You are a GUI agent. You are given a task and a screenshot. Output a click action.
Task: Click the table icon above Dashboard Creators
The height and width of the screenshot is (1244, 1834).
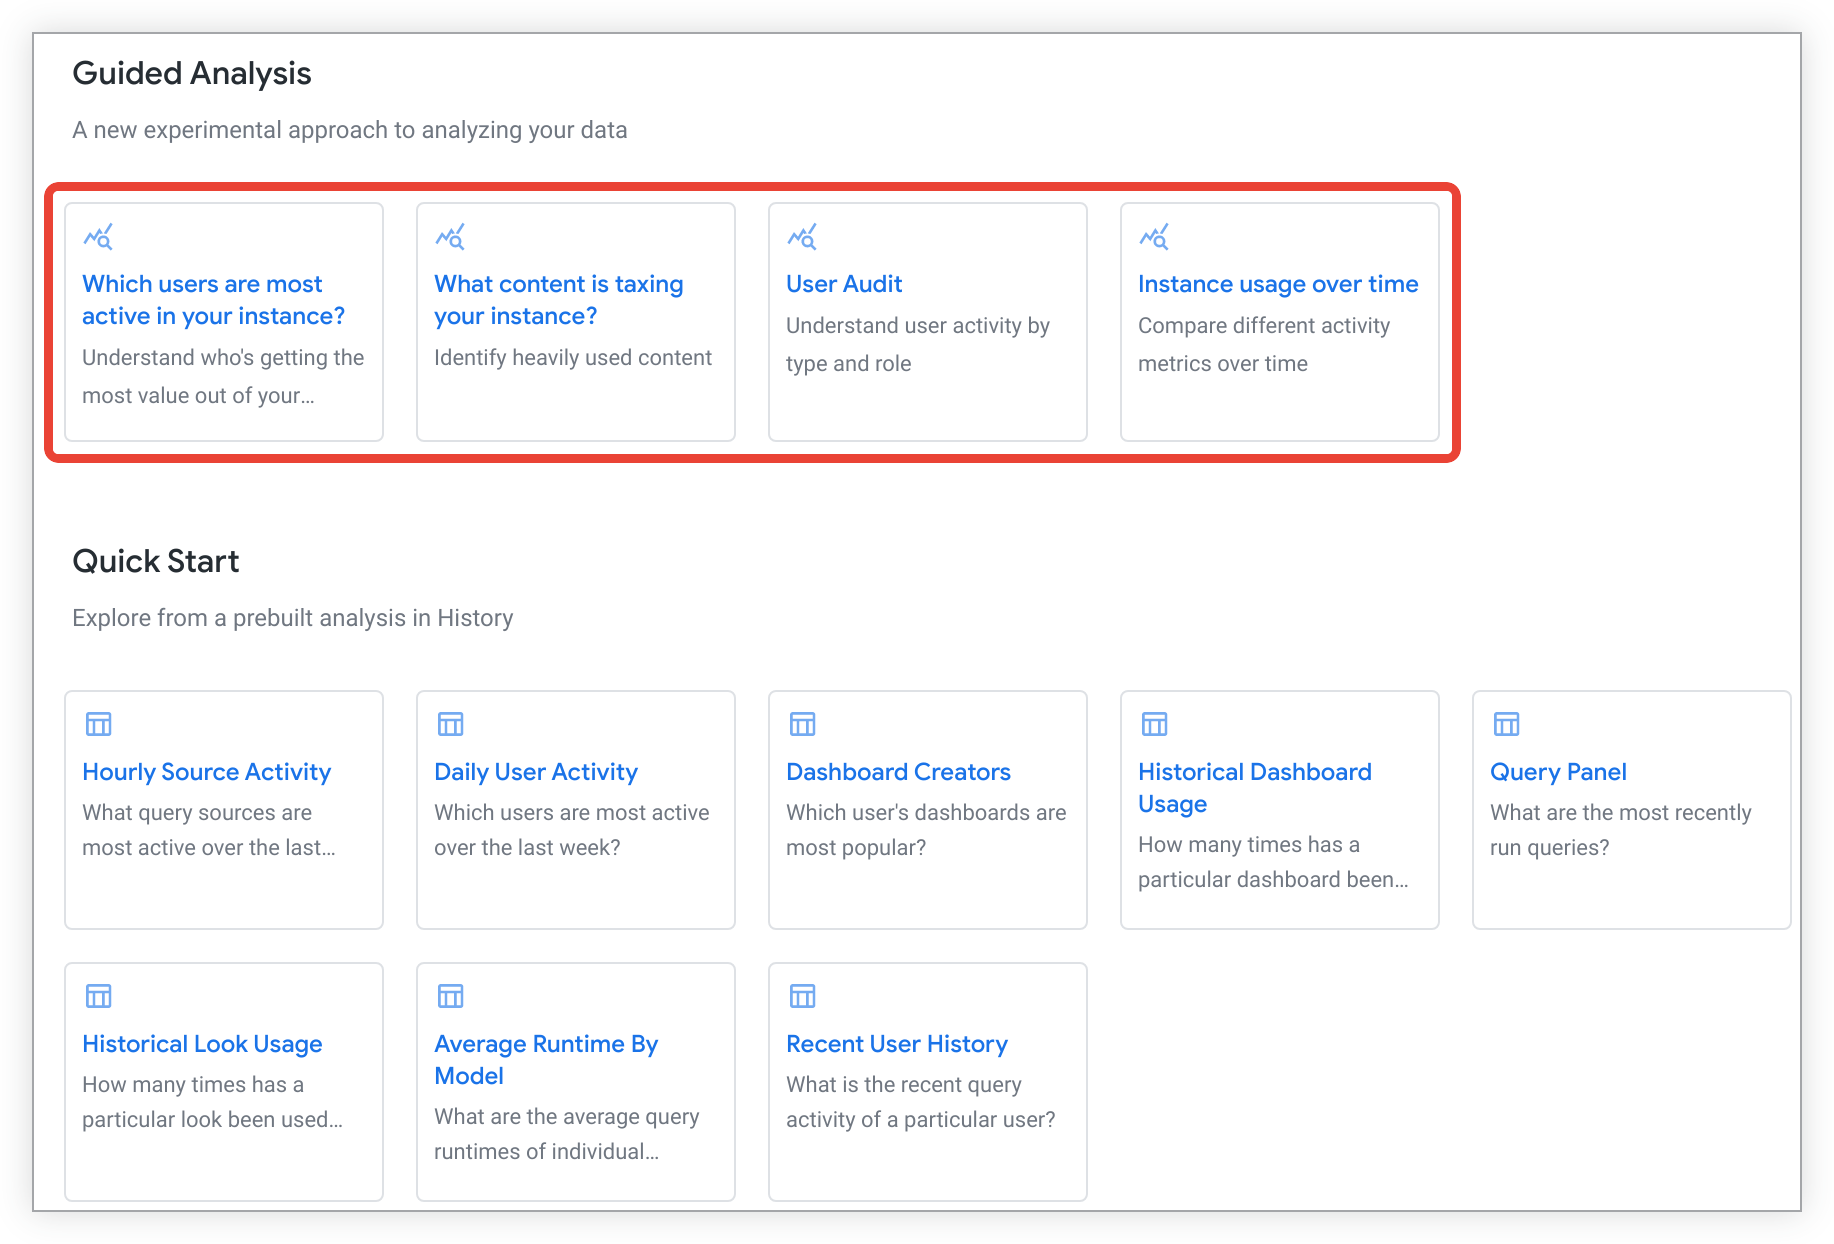click(802, 724)
